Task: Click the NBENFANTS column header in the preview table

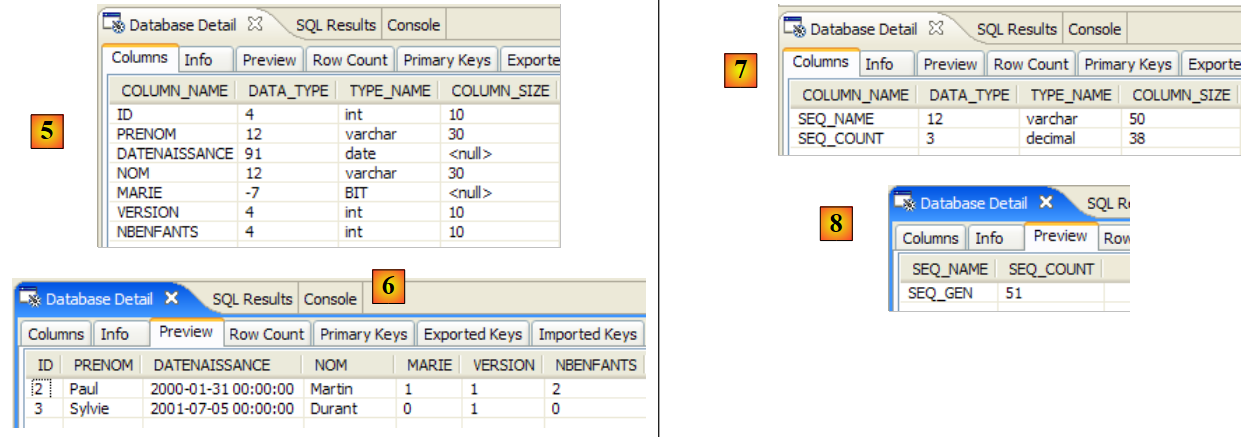Action: tap(594, 365)
